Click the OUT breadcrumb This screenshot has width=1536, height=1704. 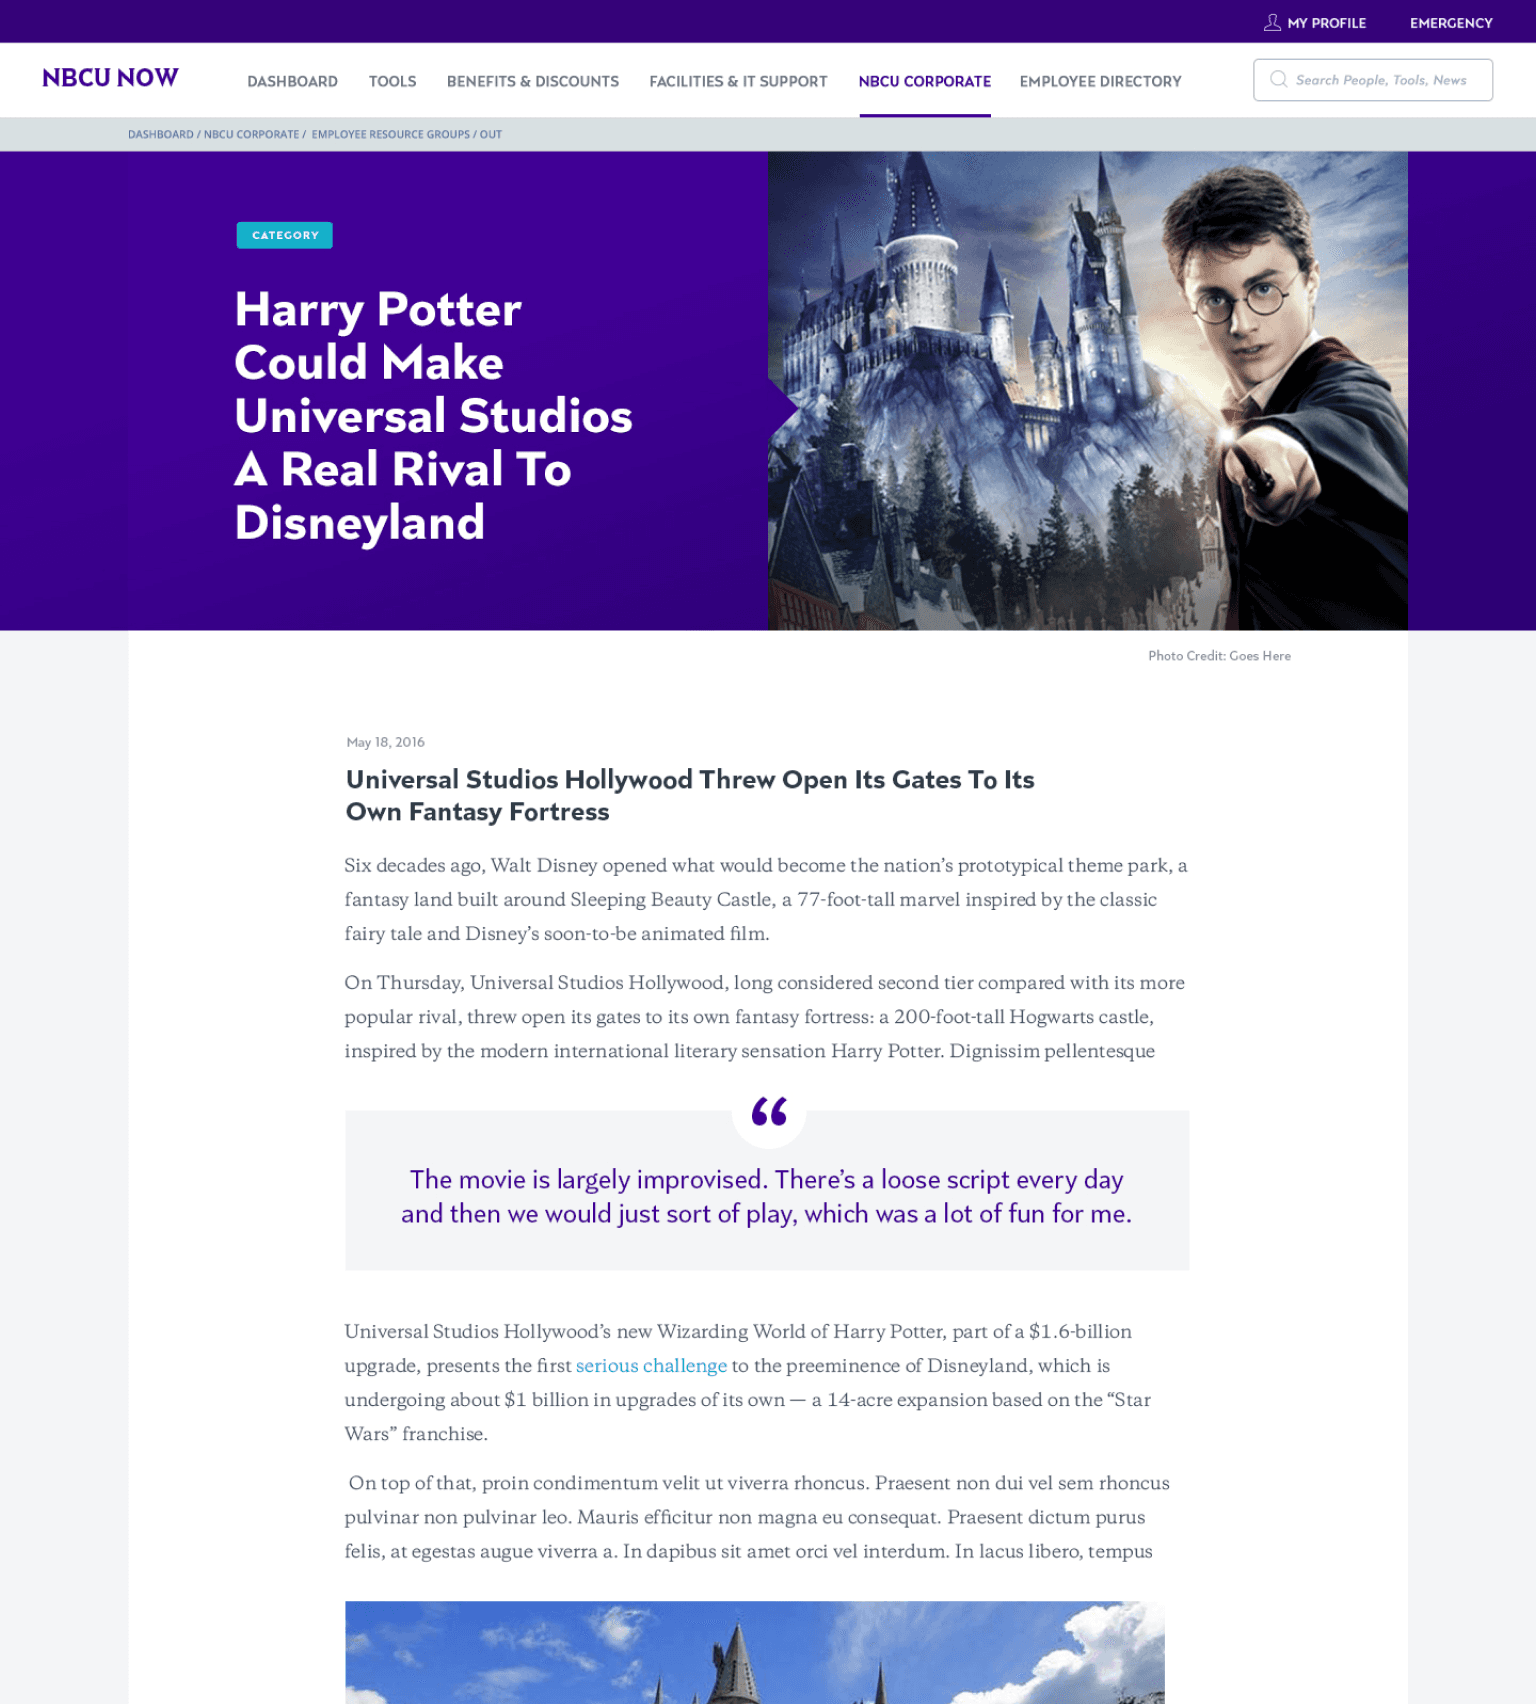click(x=491, y=134)
